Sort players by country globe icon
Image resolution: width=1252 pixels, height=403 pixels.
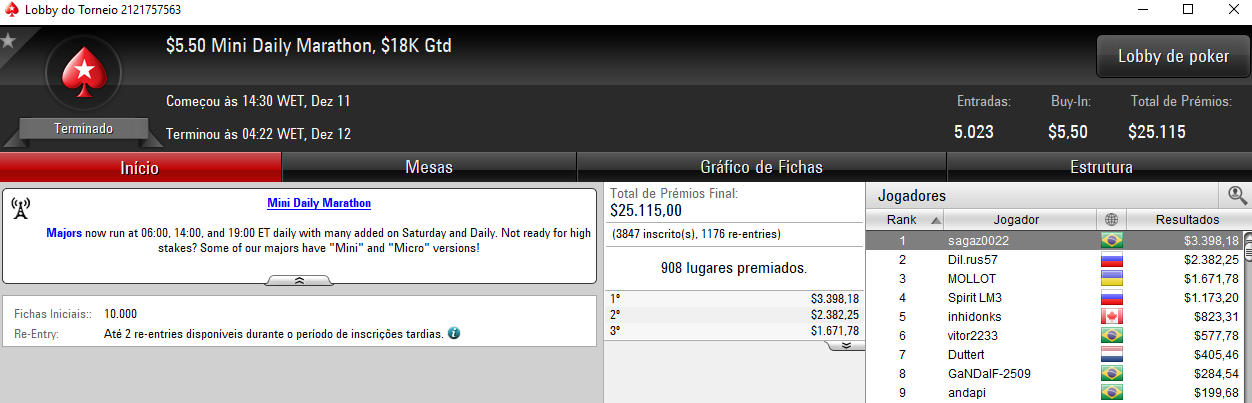pos(1110,220)
